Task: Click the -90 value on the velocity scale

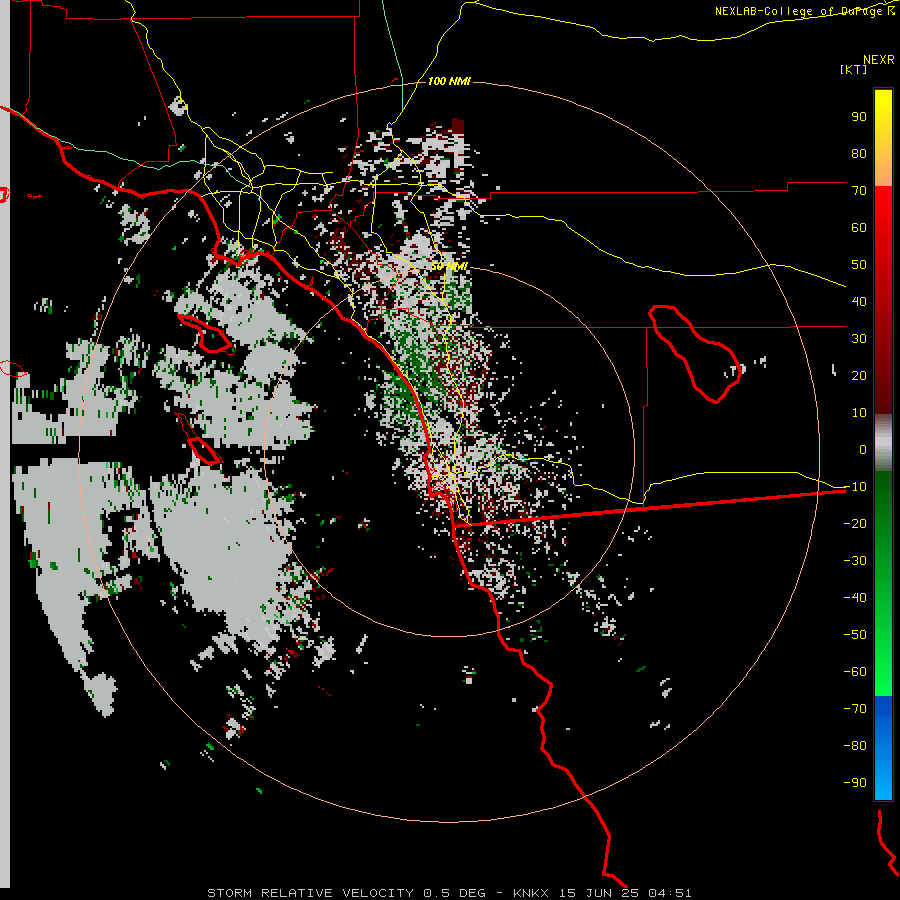Action: click(x=855, y=783)
